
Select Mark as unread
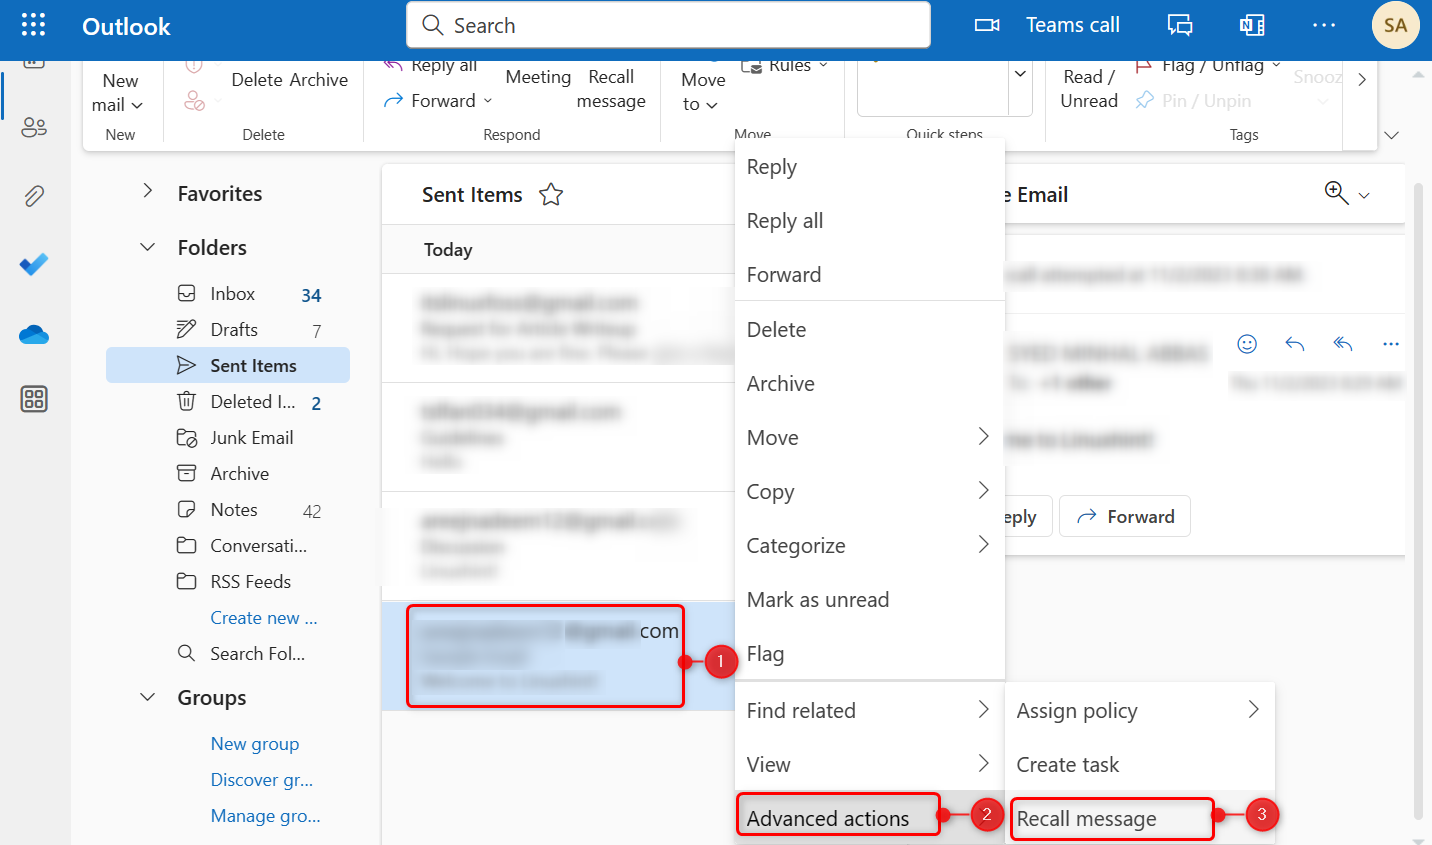pos(869,599)
